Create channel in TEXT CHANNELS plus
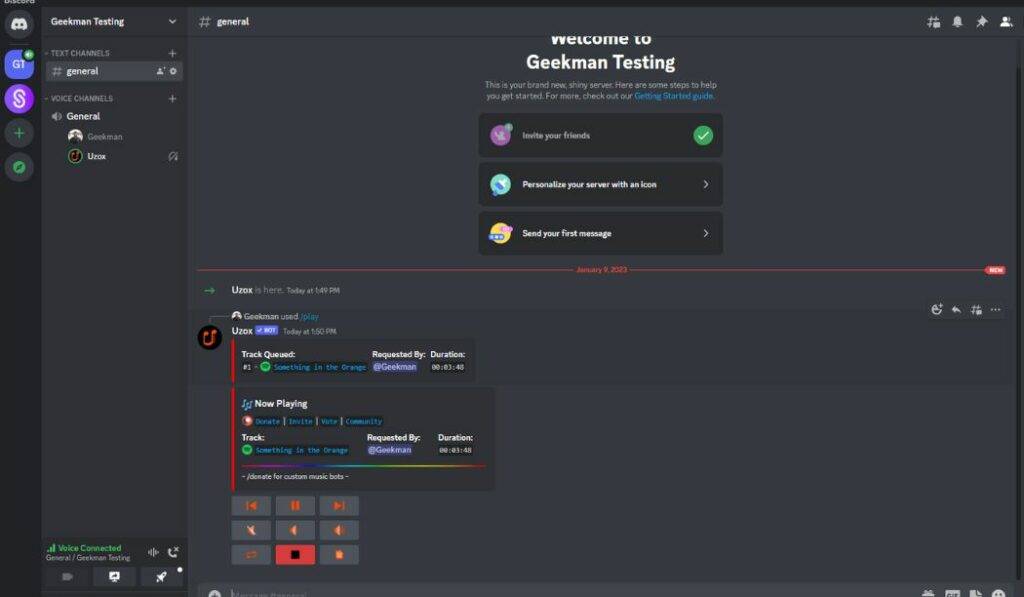Image resolution: width=1024 pixels, height=597 pixels. [x=172, y=53]
